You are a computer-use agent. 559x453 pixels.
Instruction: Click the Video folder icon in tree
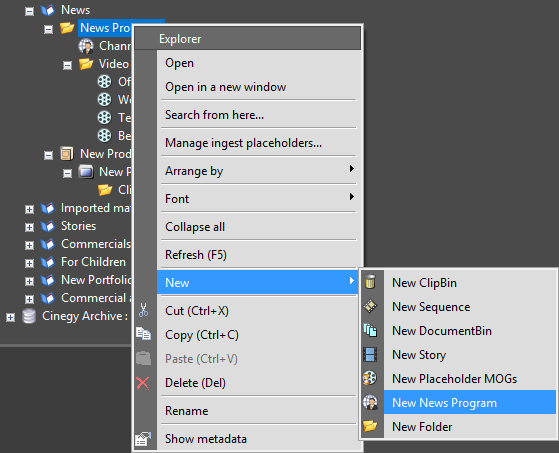click(86, 64)
